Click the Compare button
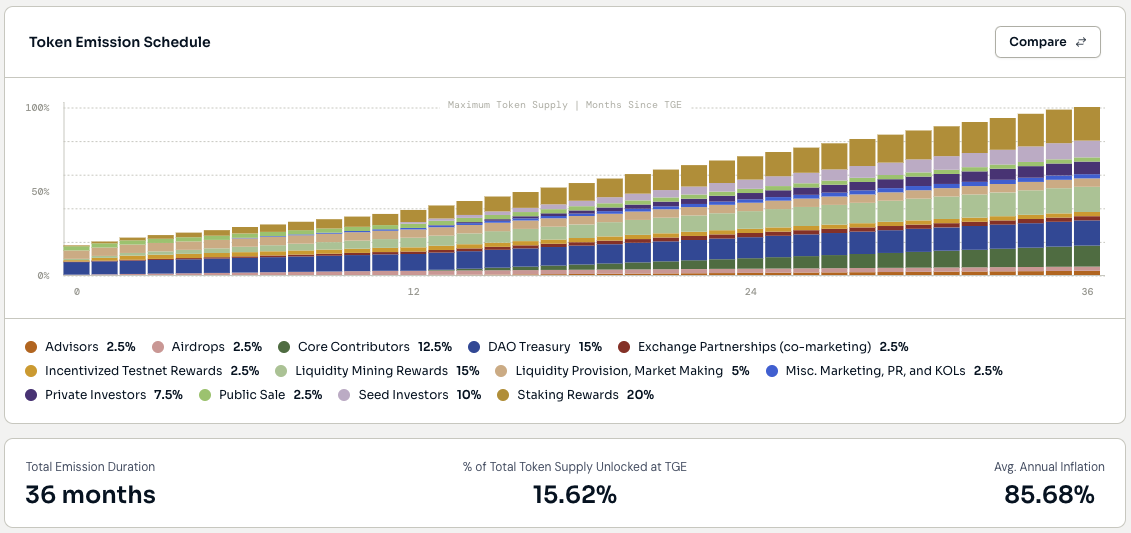1131x533 pixels. (1047, 42)
